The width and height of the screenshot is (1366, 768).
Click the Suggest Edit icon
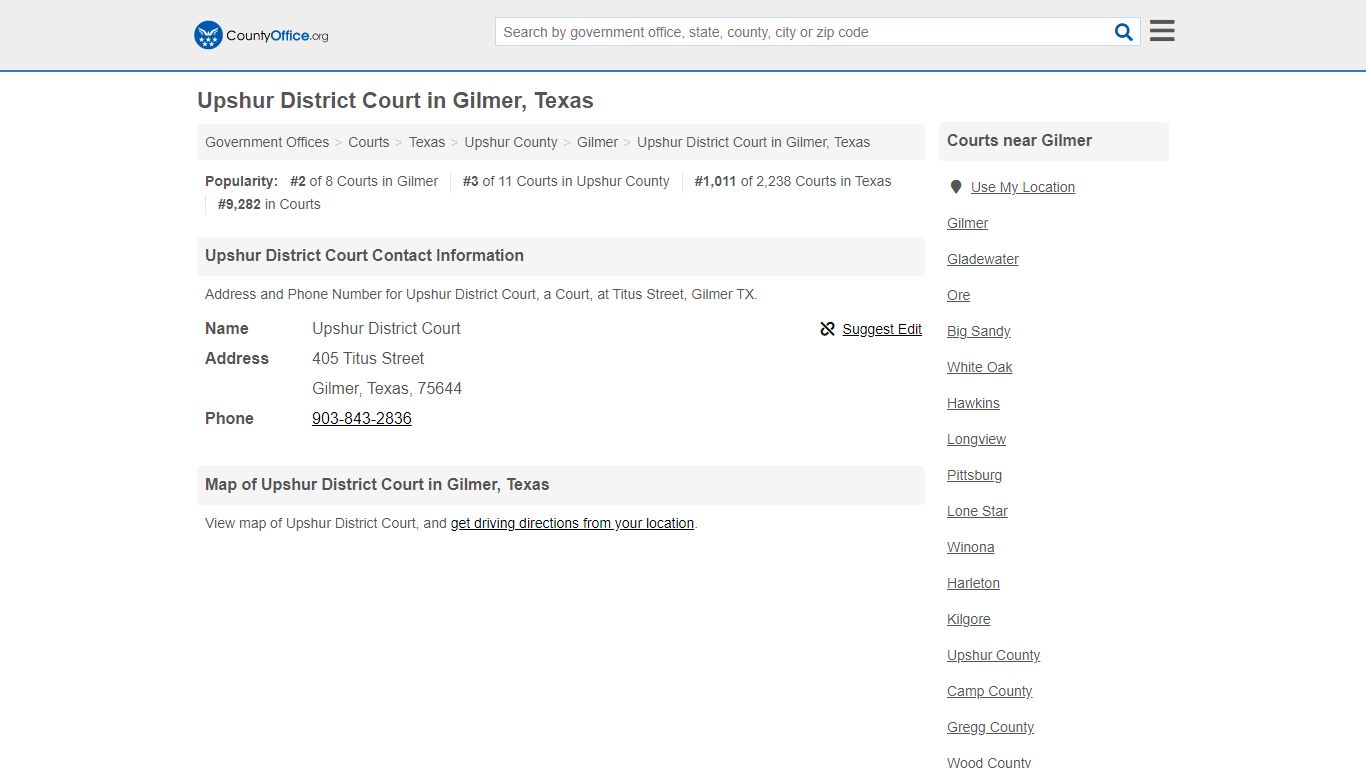pos(827,329)
